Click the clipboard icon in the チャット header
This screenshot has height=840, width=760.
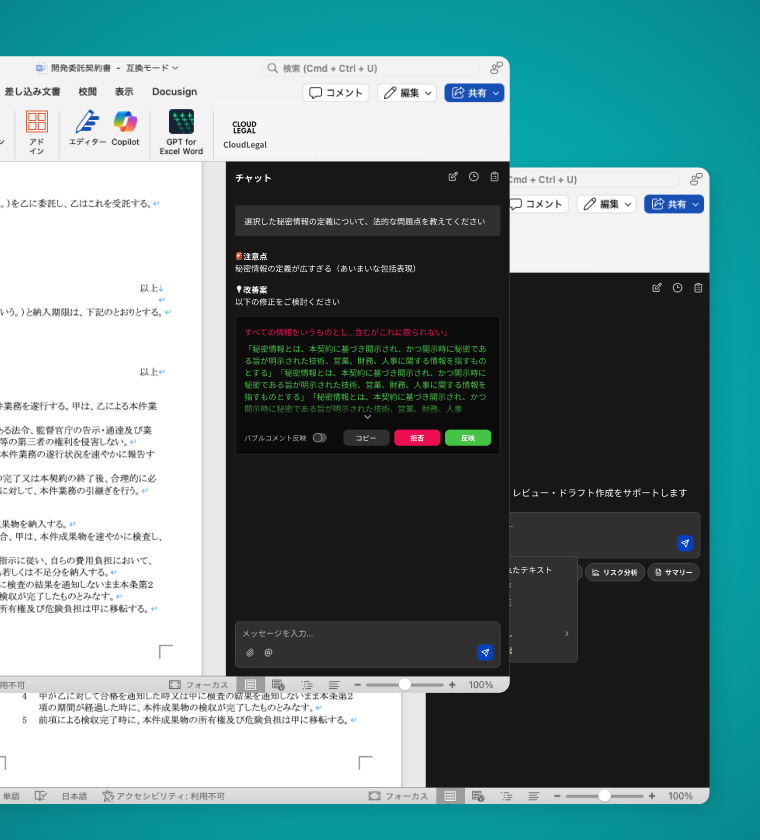(x=494, y=177)
